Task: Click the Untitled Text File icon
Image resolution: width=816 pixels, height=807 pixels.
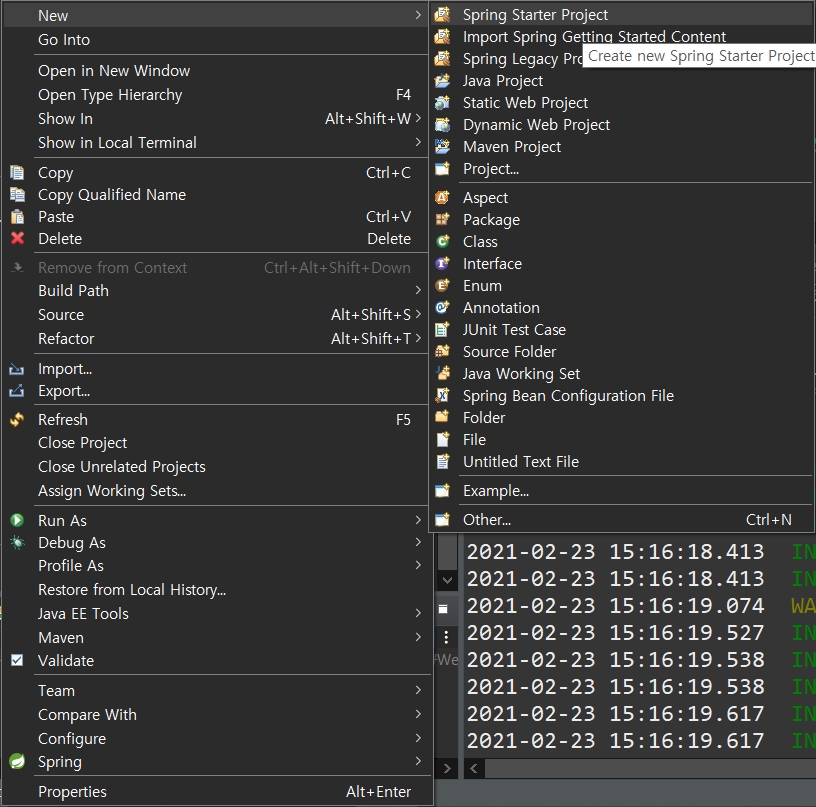Action: pyautogui.click(x=442, y=462)
